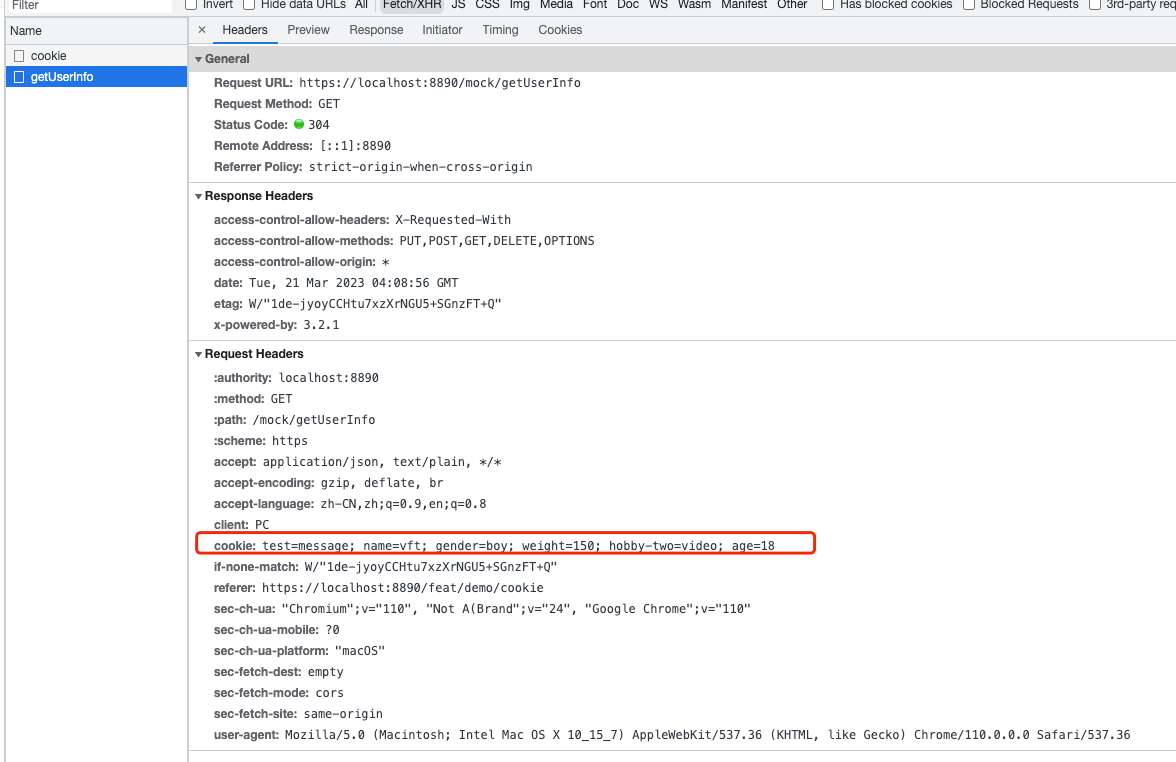
Task: Click the Remote Address value
Action: [x=356, y=146]
